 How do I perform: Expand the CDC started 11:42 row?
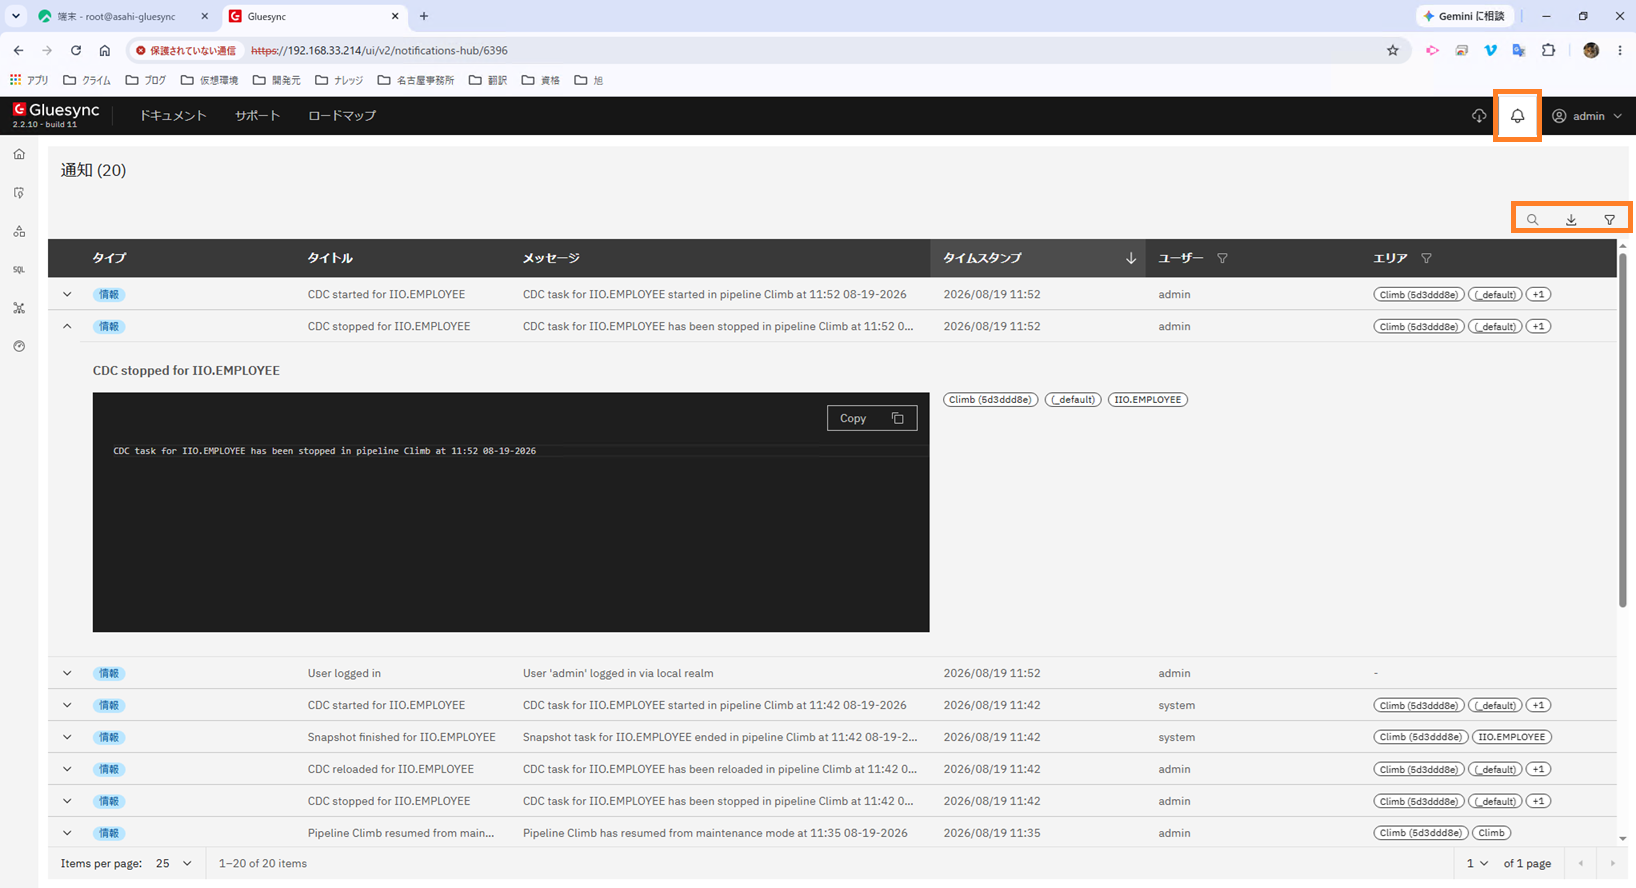[67, 705]
